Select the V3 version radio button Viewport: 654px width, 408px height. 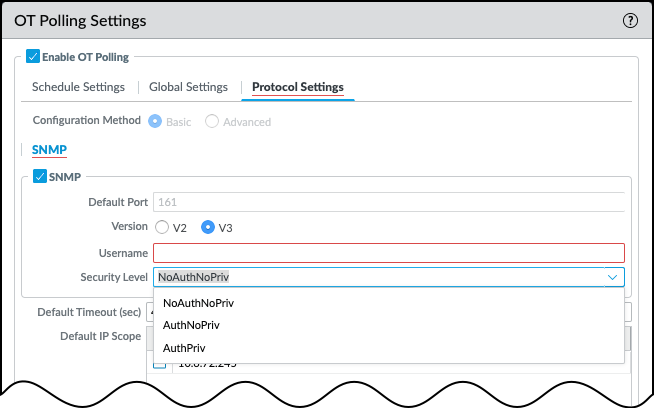point(208,227)
